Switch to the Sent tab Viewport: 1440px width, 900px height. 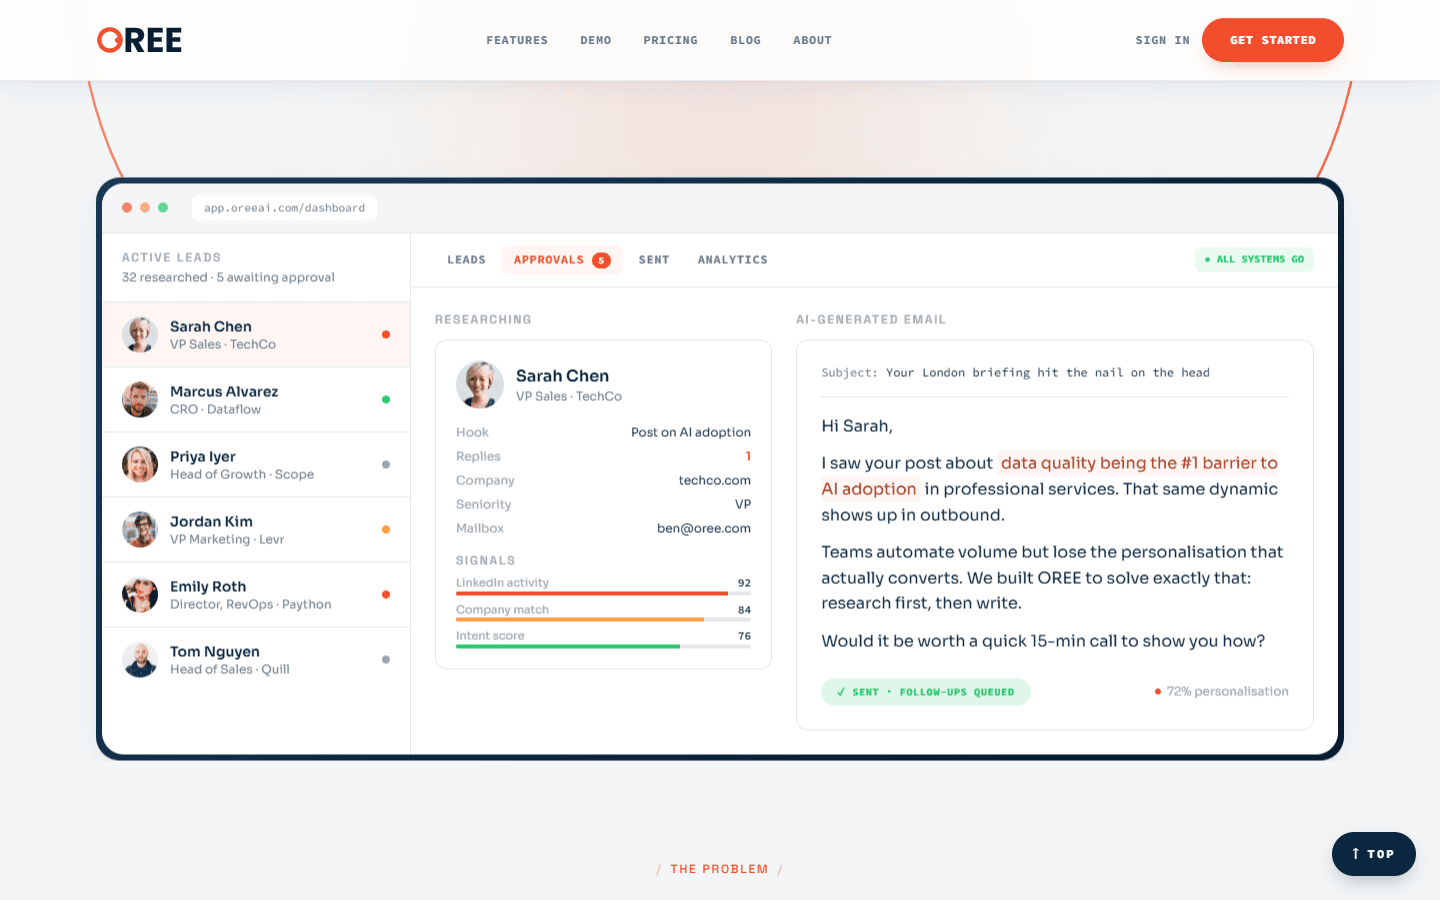(x=654, y=260)
